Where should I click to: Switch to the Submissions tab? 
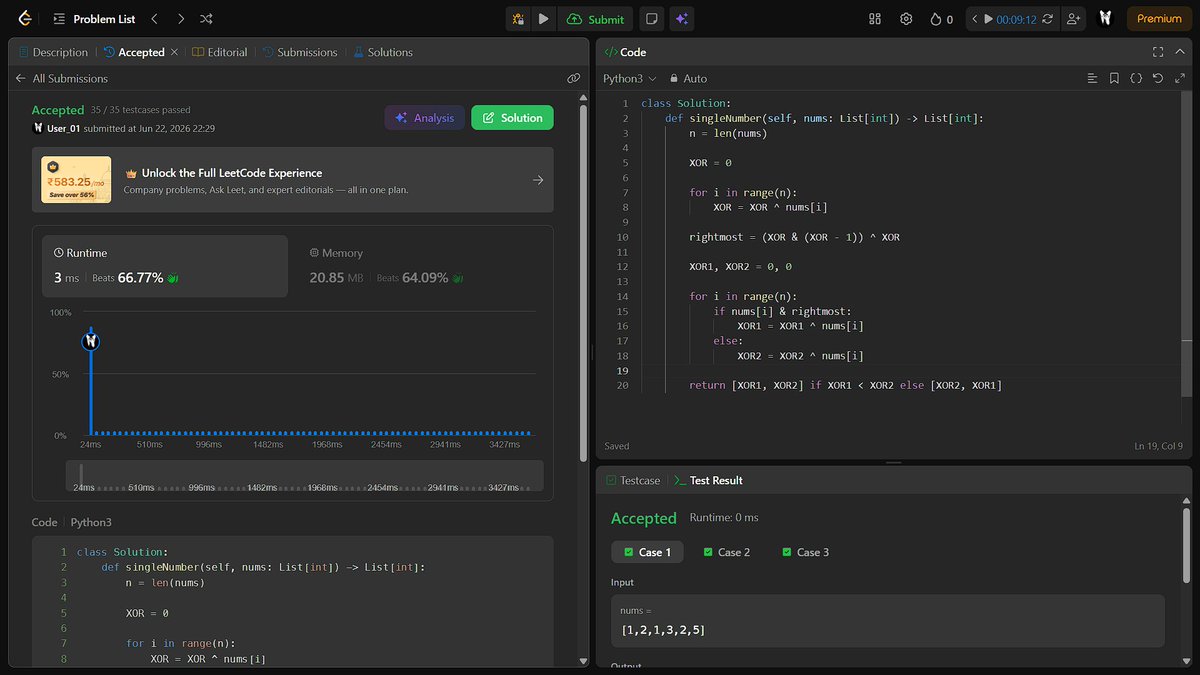pyautogui.click(x=300, y=52)
